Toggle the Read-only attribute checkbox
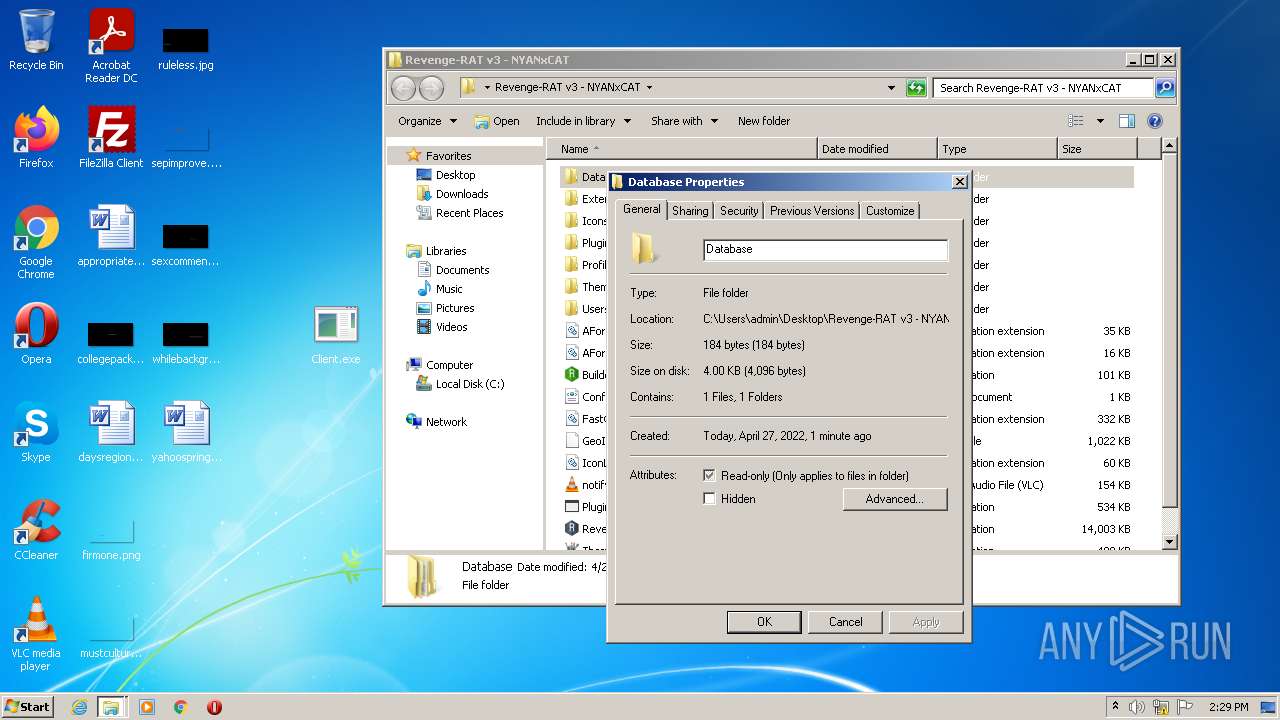The width and height of the screenshot is (1280, 720). 710,476
